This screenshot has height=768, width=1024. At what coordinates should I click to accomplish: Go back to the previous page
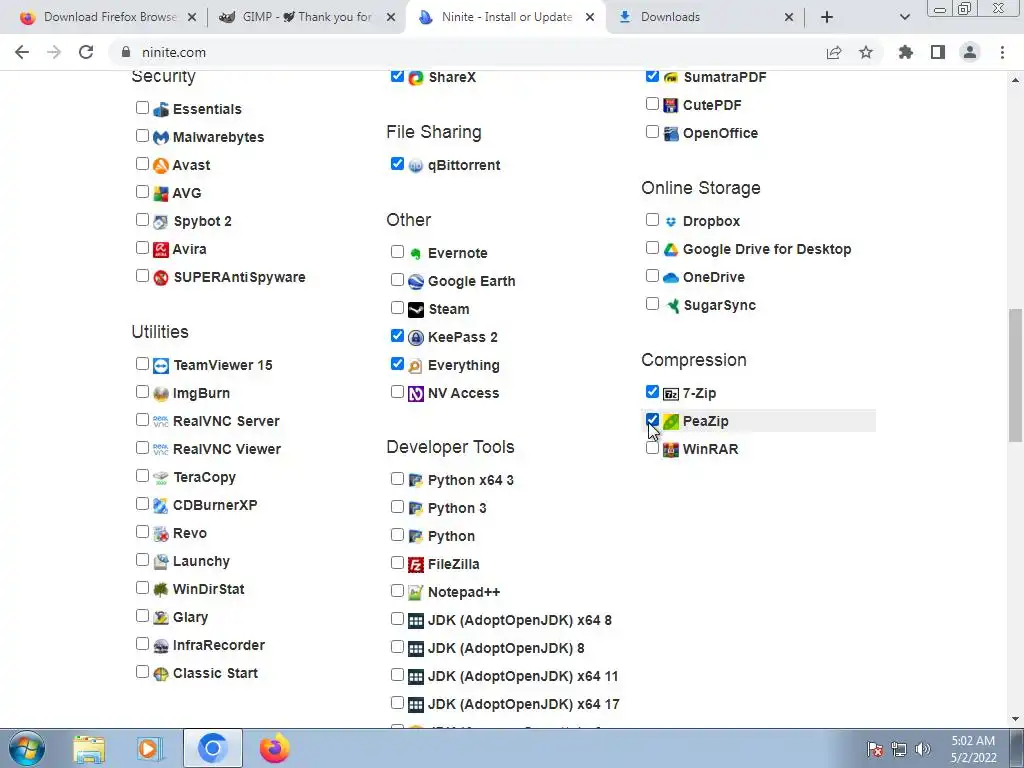point(22,52)
